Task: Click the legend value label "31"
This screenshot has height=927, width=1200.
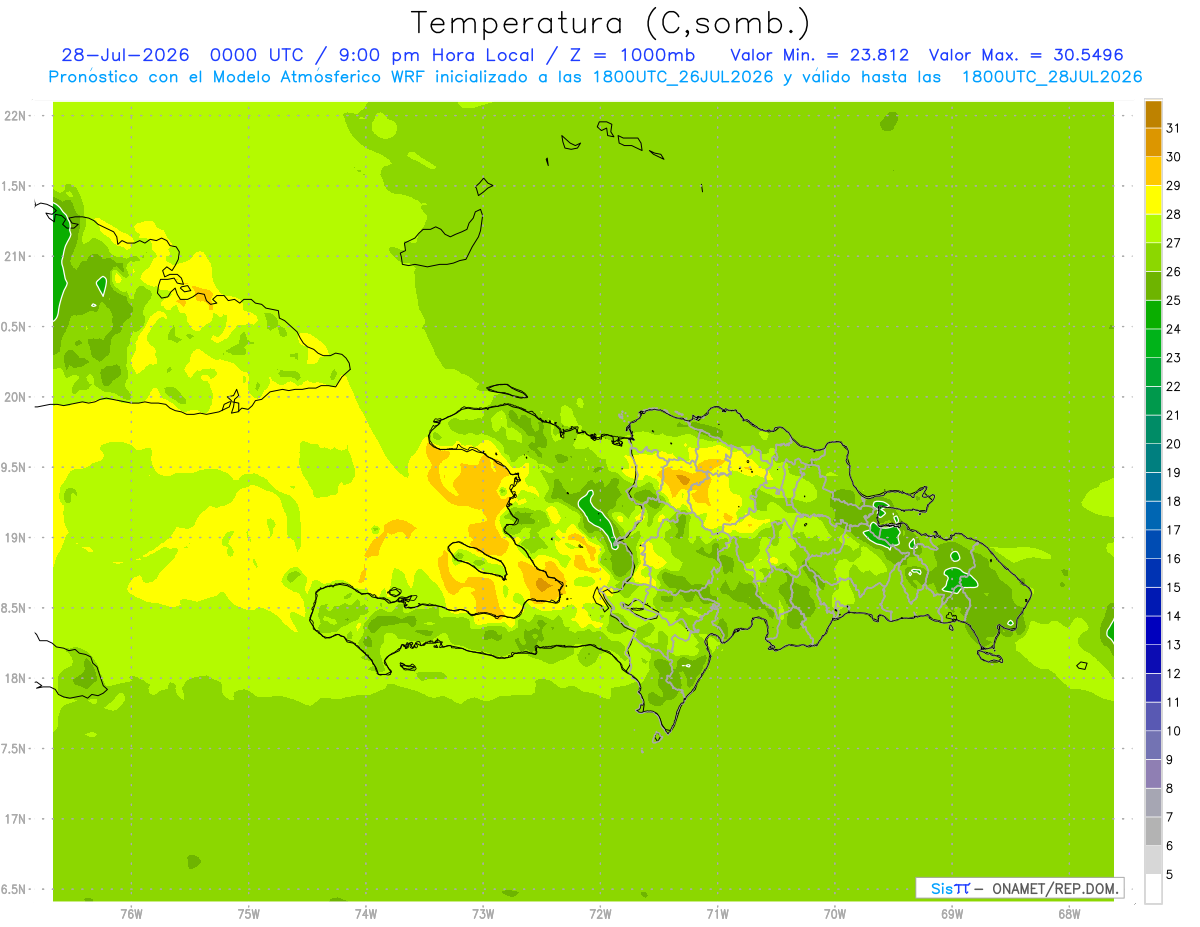Action: click(1173, 128)
